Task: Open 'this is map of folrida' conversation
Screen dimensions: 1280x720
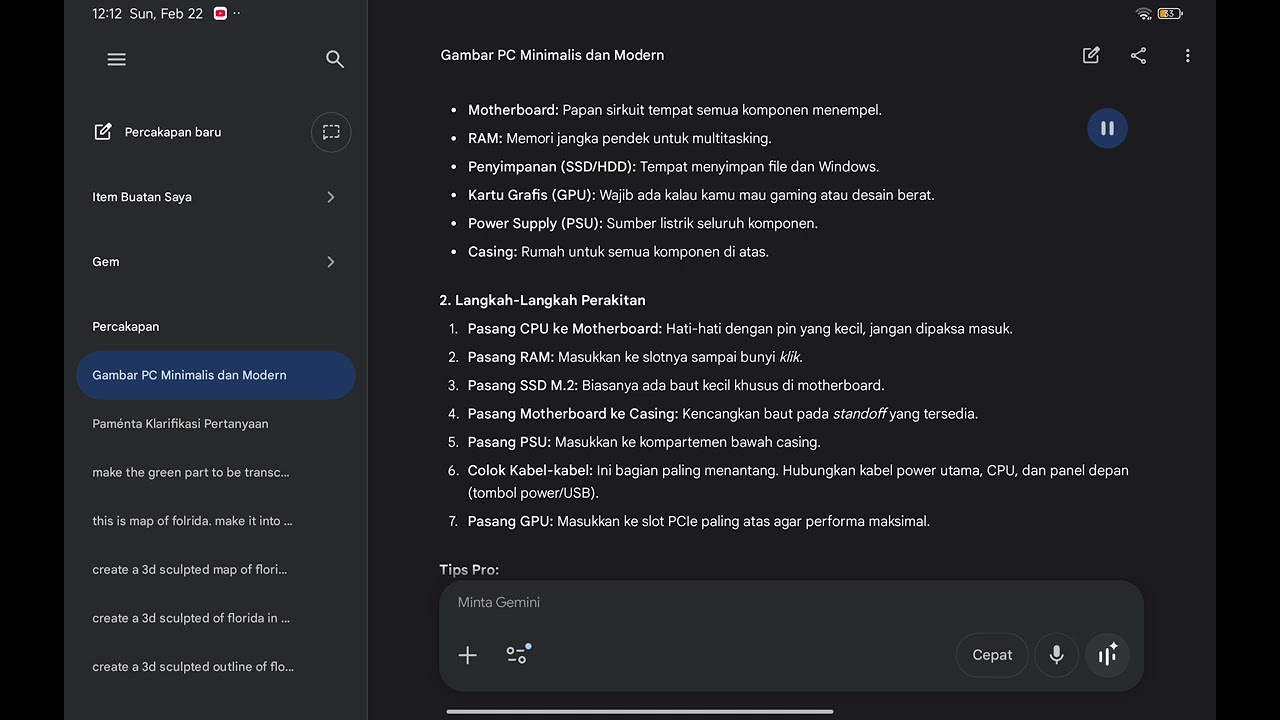Action: (x=216, y=521)
